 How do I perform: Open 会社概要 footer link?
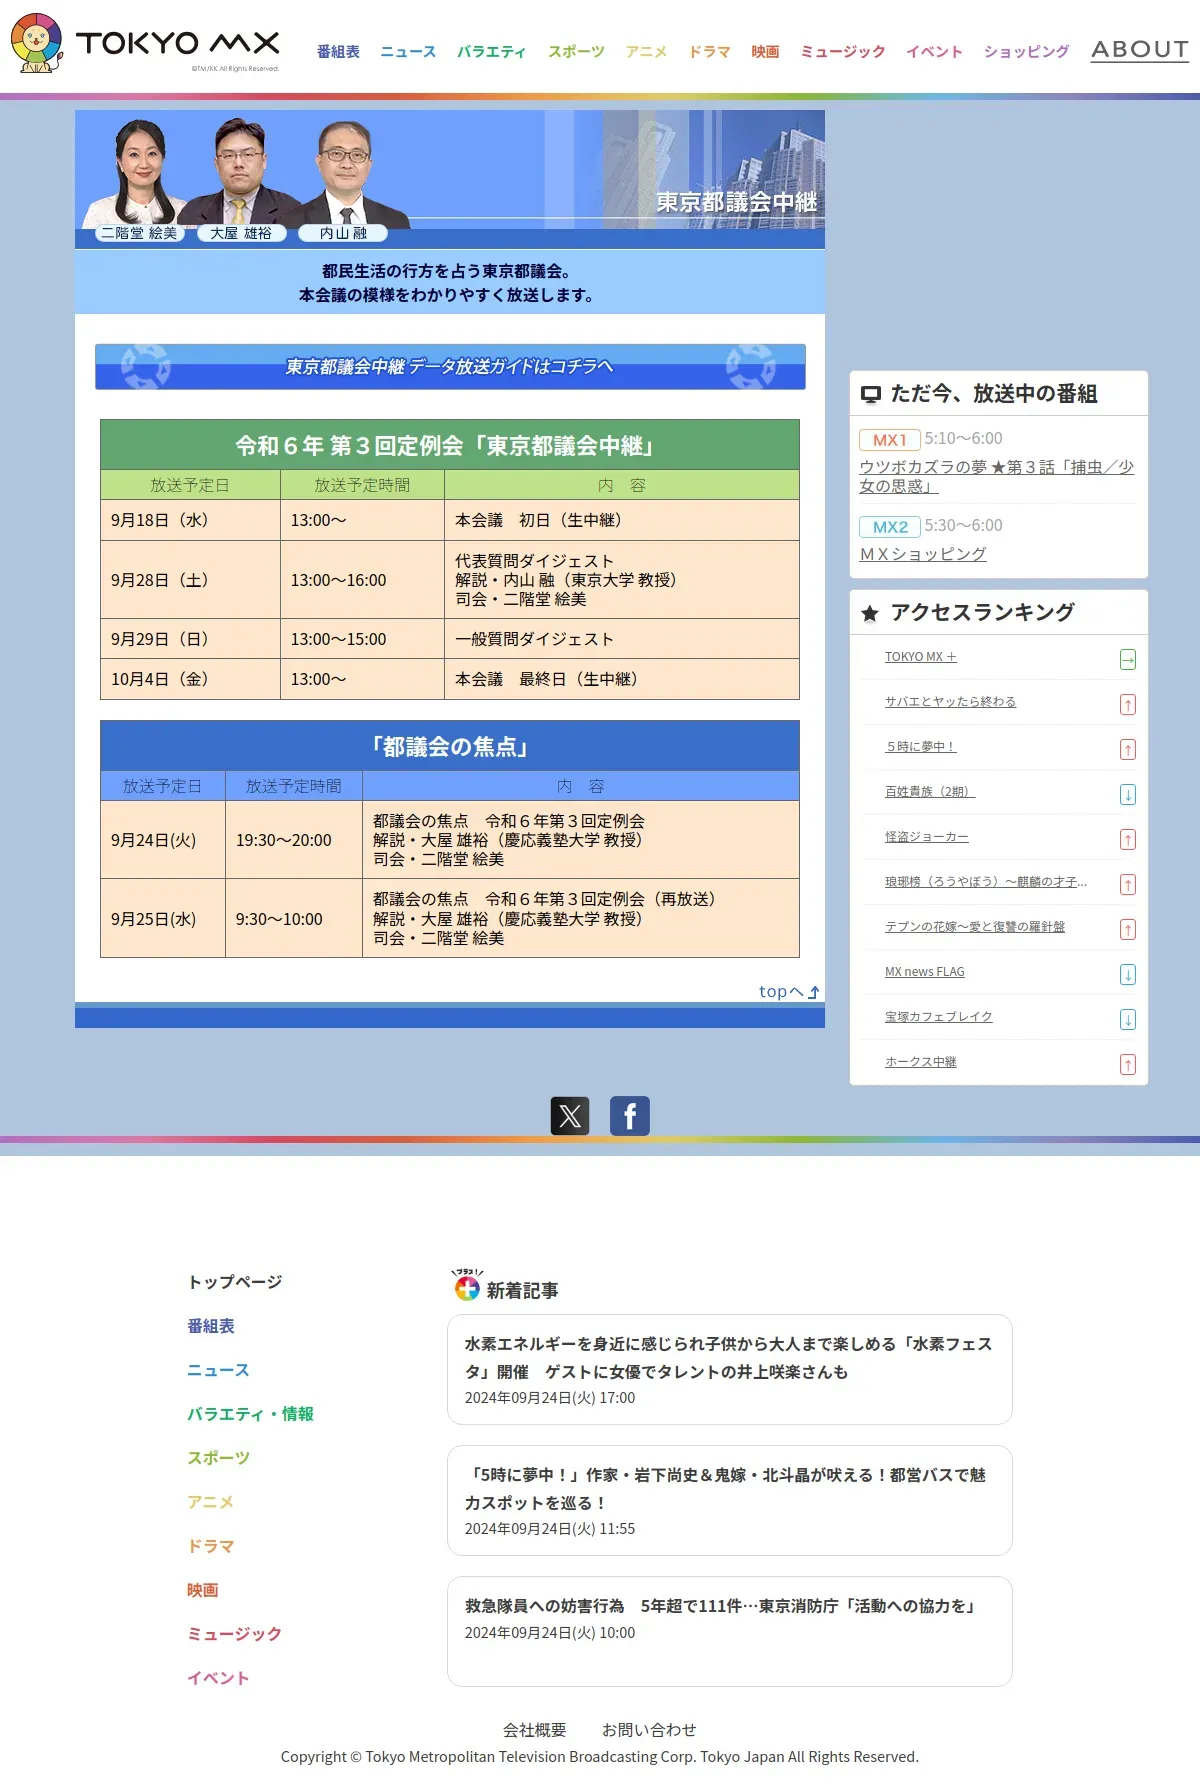pos(534,1730)
